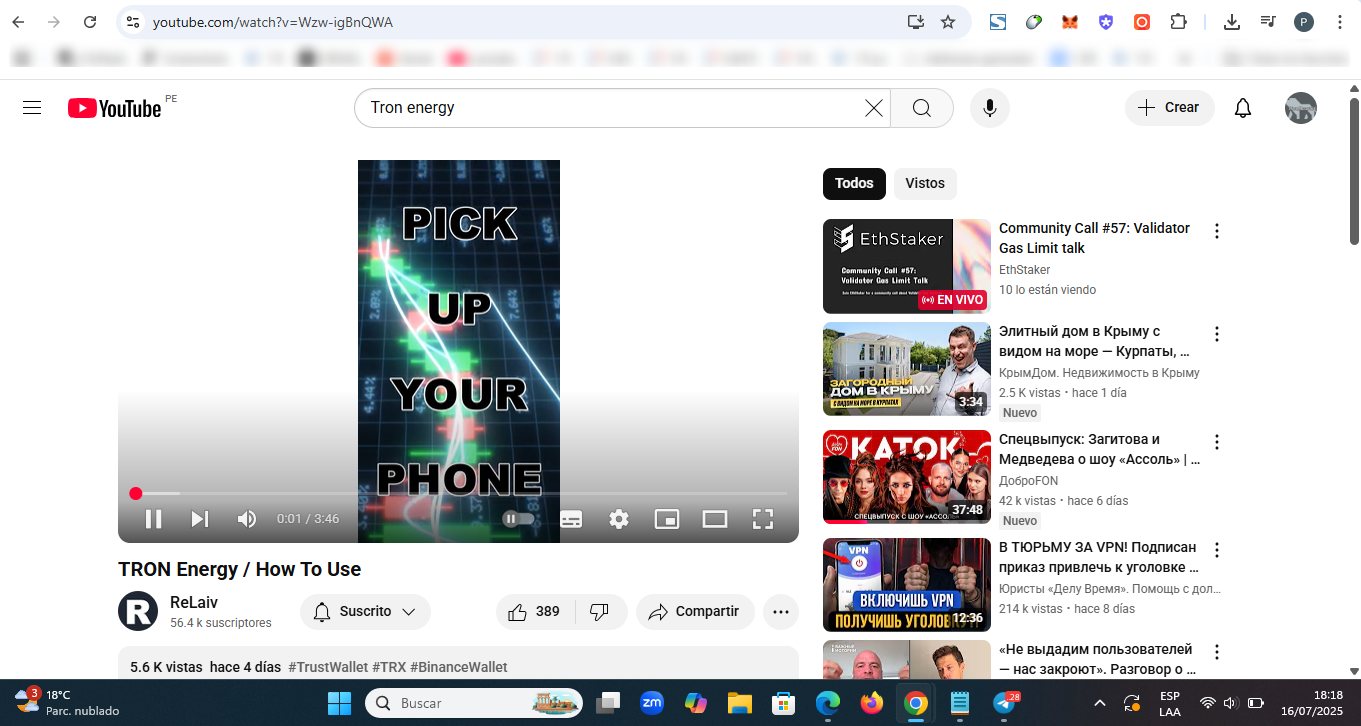Select the Todos filter chip
The height and width of the screenshot is (726, 1361).
[x=854, y=184]
